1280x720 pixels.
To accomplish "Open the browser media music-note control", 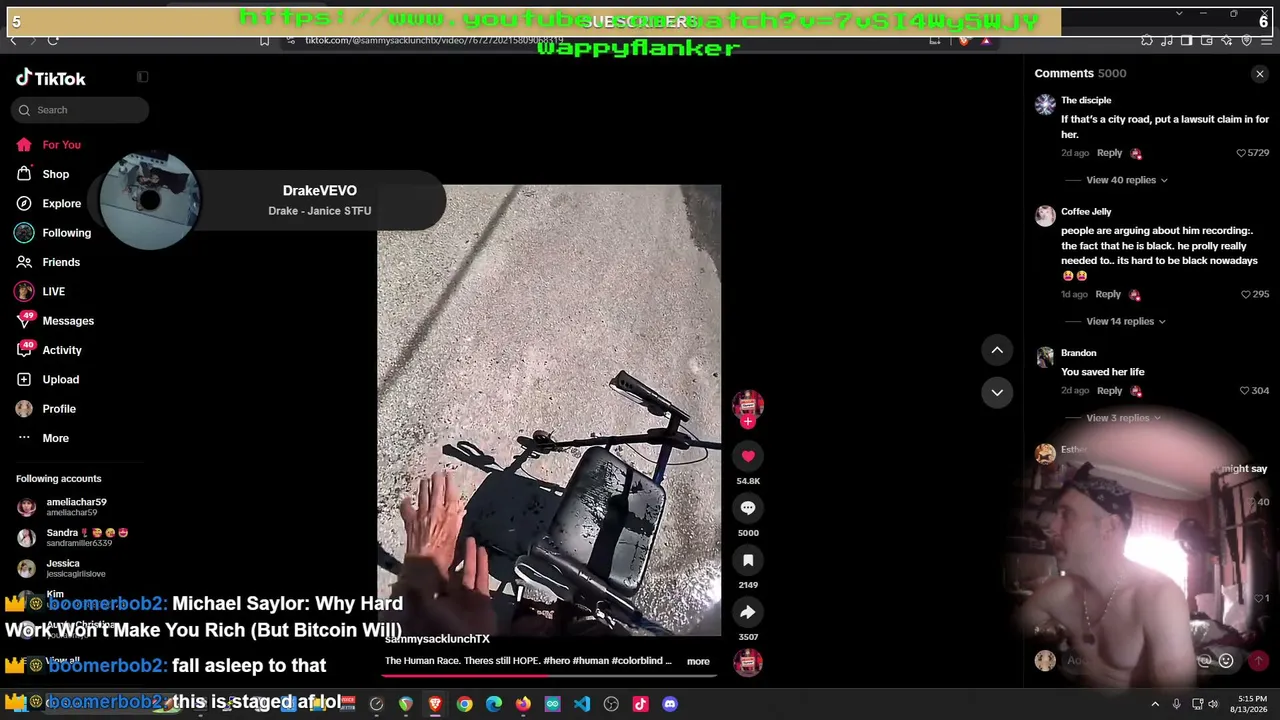I will 1167,40.
